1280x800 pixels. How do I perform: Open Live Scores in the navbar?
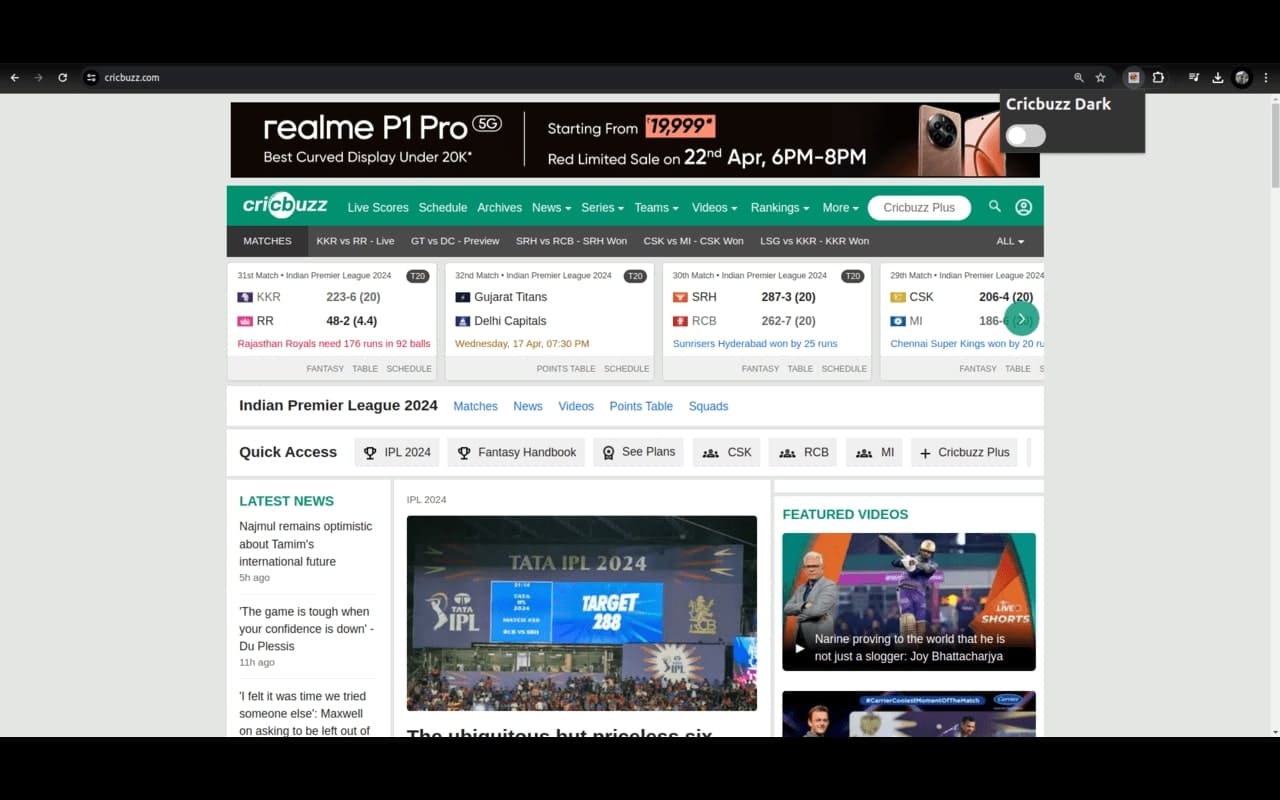[x=378, y=208]
